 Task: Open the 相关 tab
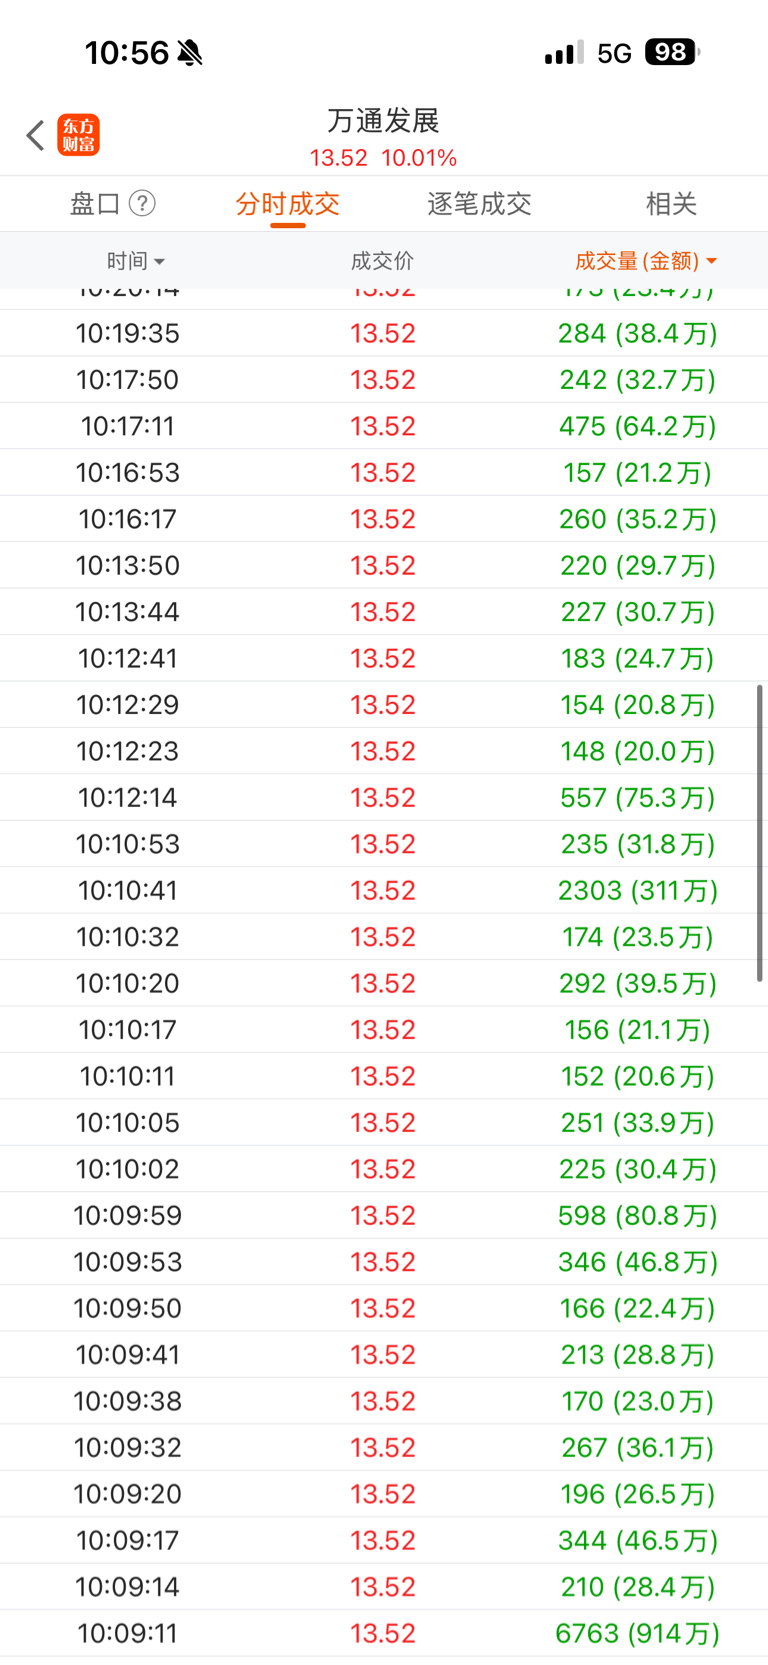671,204
